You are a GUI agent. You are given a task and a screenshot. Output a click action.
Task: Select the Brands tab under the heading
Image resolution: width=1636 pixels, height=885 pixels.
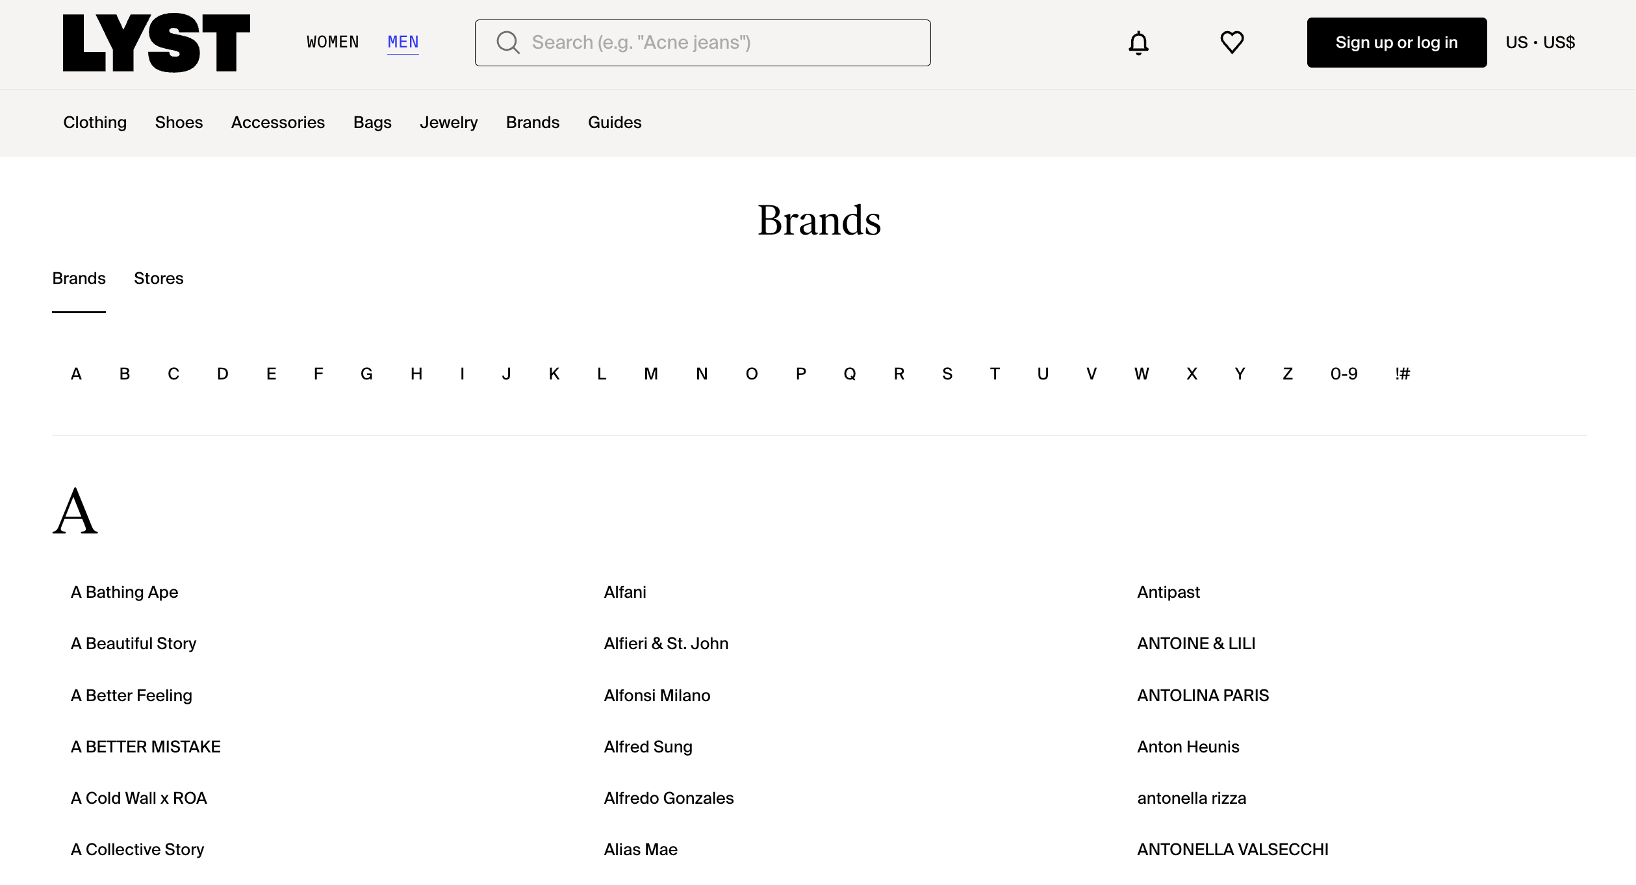(79, 278)
